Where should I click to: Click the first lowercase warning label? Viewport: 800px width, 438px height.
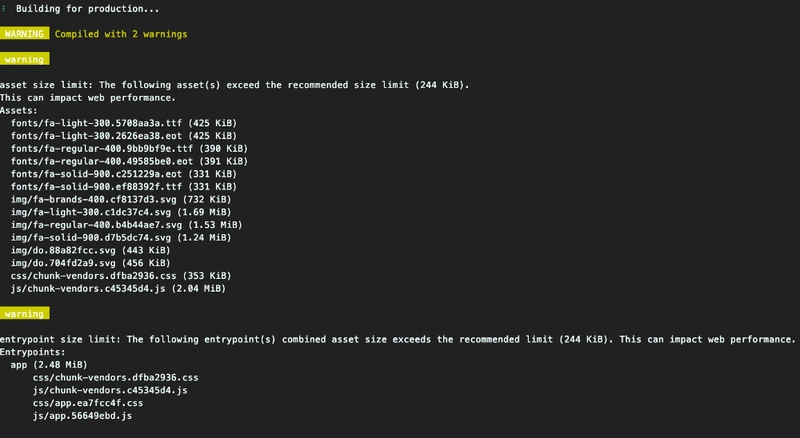(x=24, y=59)
